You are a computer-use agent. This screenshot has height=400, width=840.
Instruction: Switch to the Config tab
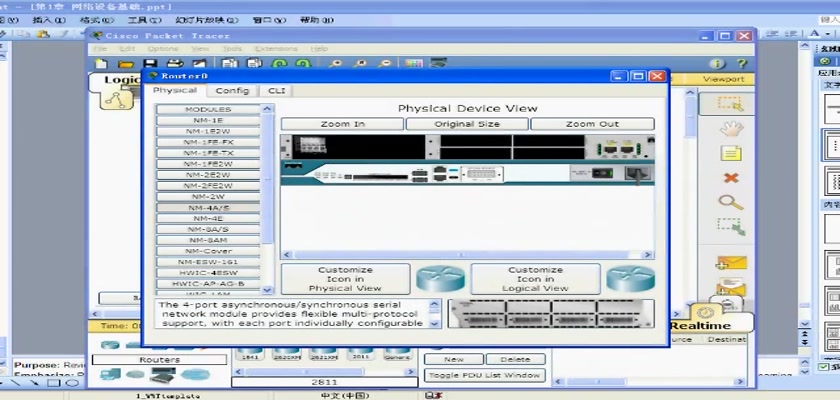click(232, 90)
